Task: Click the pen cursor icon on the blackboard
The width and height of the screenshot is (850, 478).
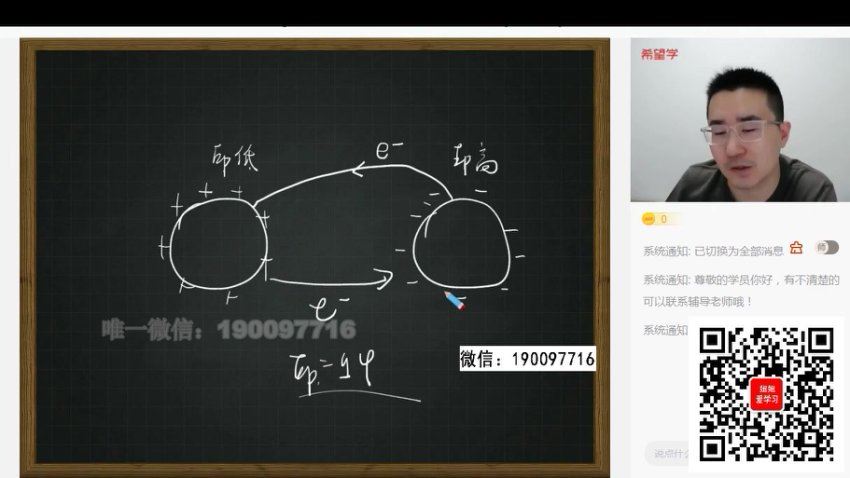Action: (454, 299)
